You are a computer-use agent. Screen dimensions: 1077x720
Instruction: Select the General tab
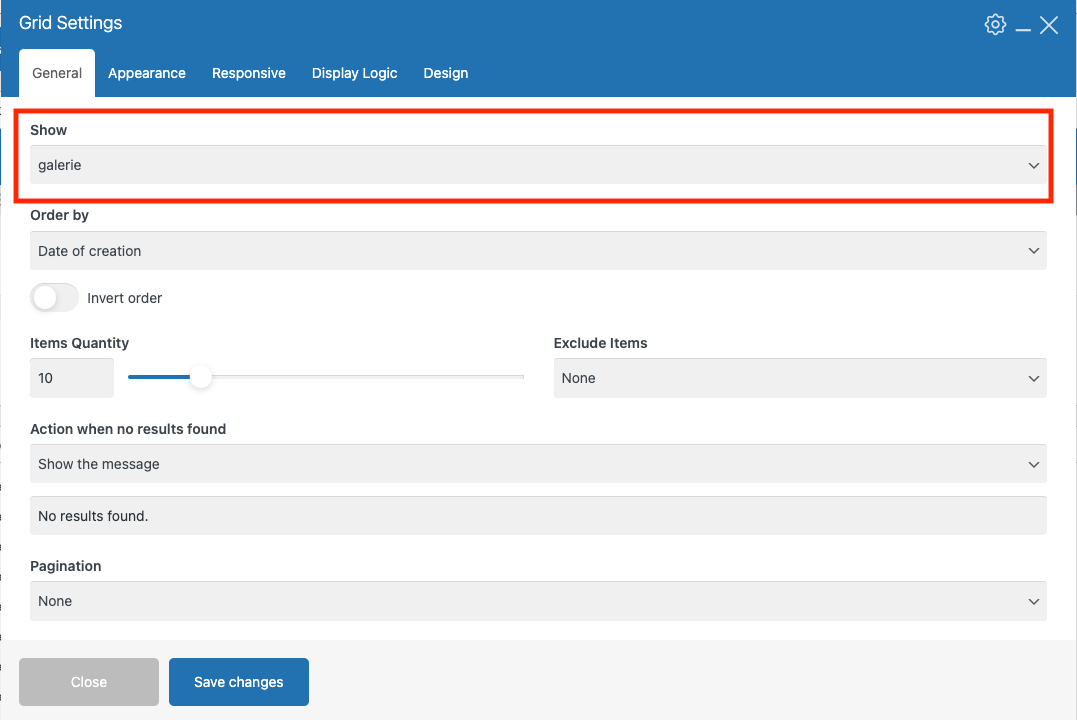(x=57, y=73)
